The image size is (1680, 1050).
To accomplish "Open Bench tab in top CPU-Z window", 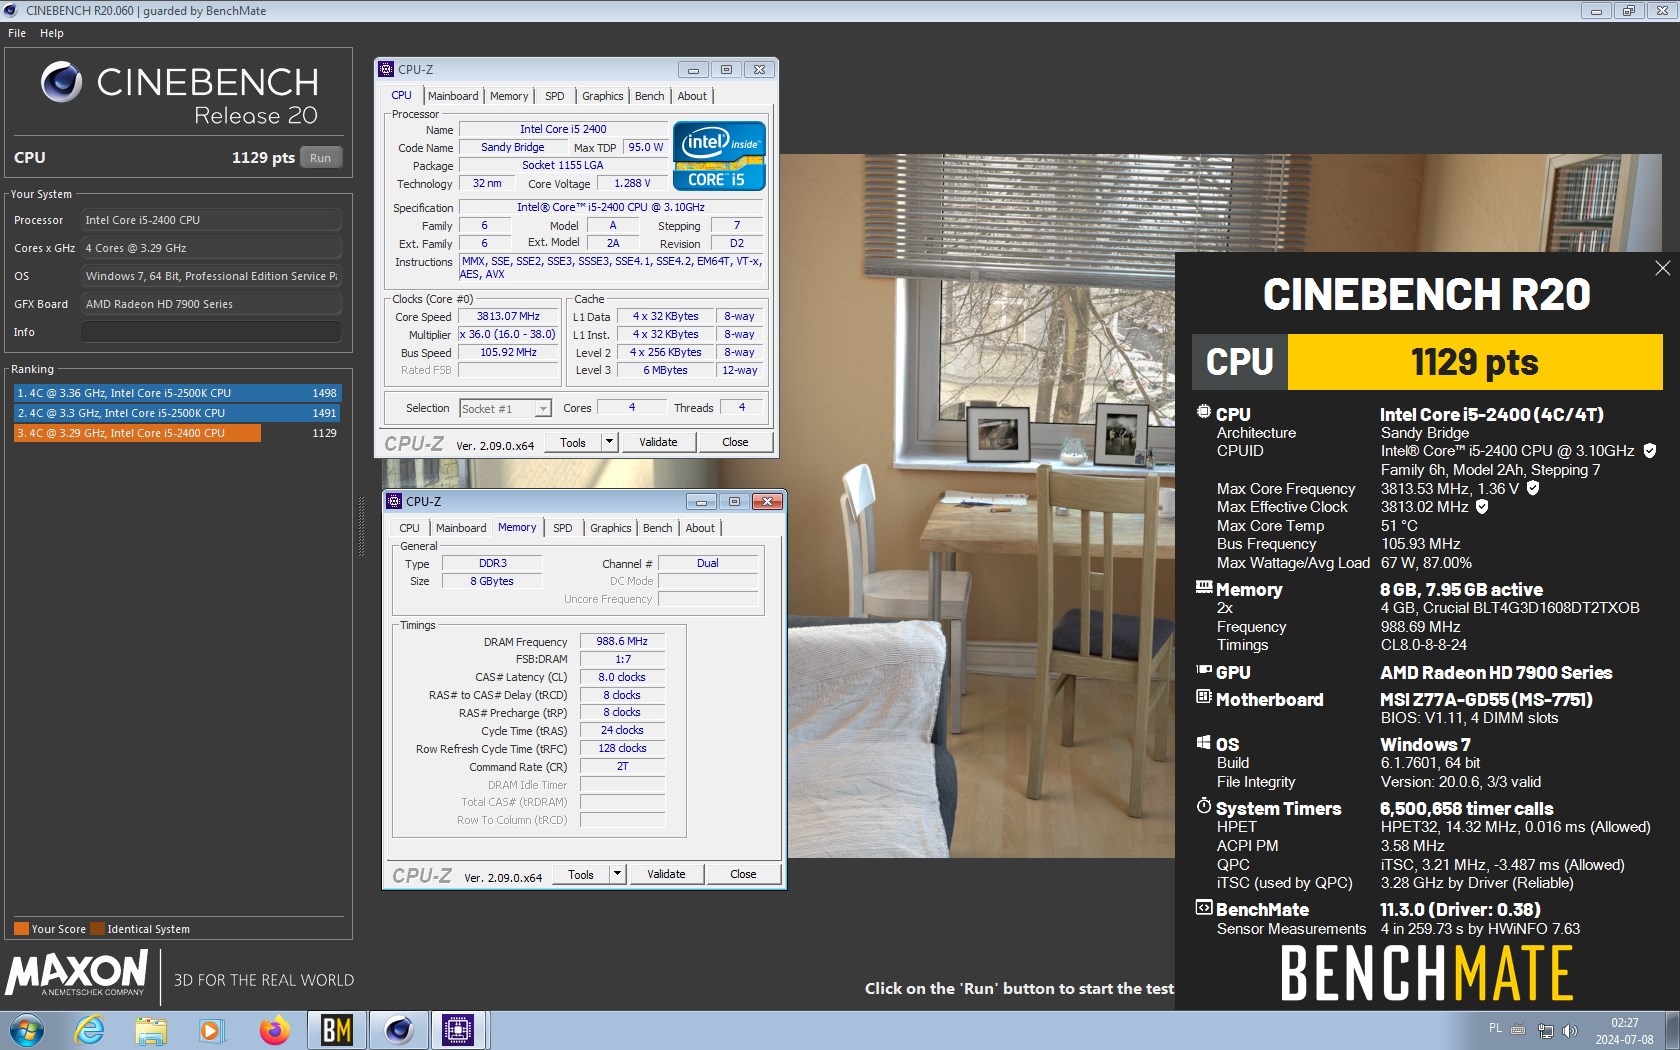I will pyautogui.click(x=650, y=96).
